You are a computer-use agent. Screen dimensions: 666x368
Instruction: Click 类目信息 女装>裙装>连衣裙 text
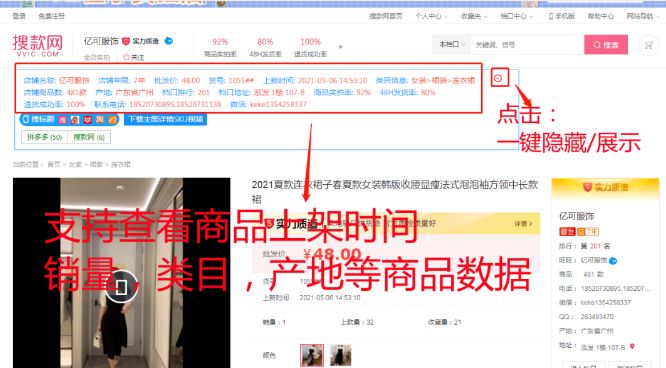pyautogui.click(x=425, y=80)
